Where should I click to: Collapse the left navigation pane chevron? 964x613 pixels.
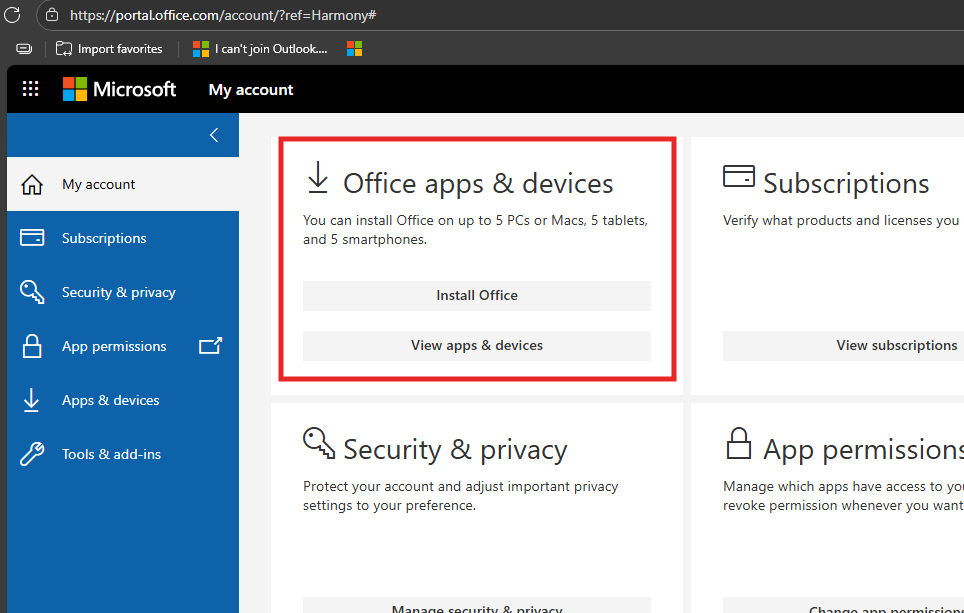tap(214, 135)
